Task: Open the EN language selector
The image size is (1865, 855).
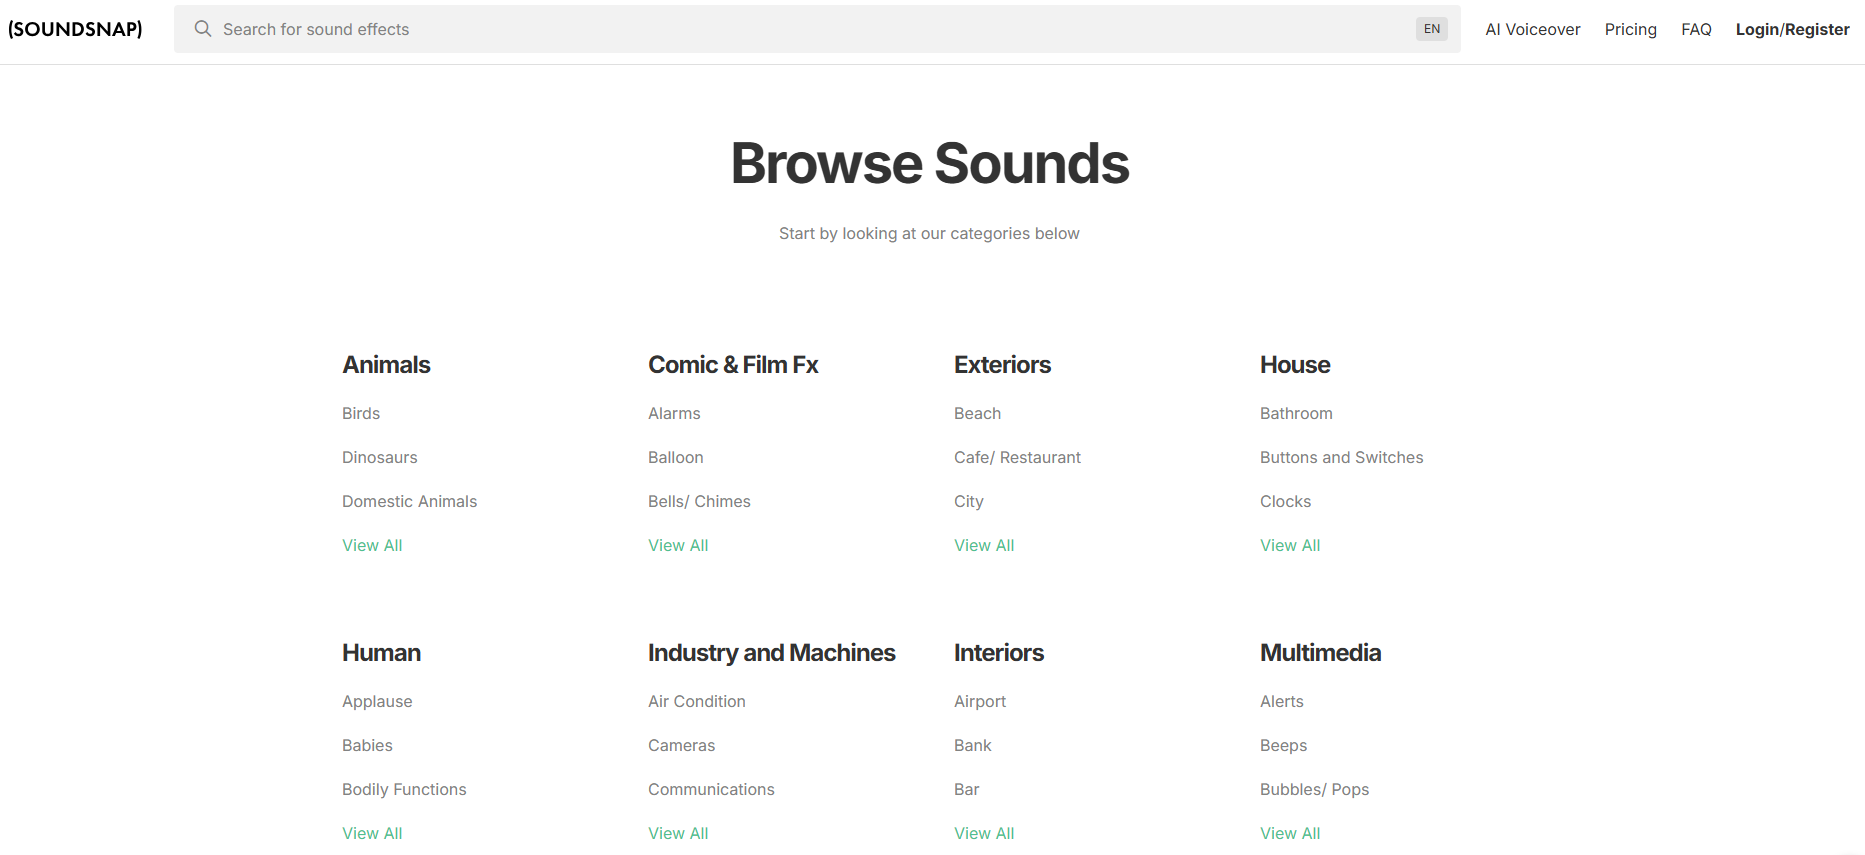Action: [x=1431, y=29]
